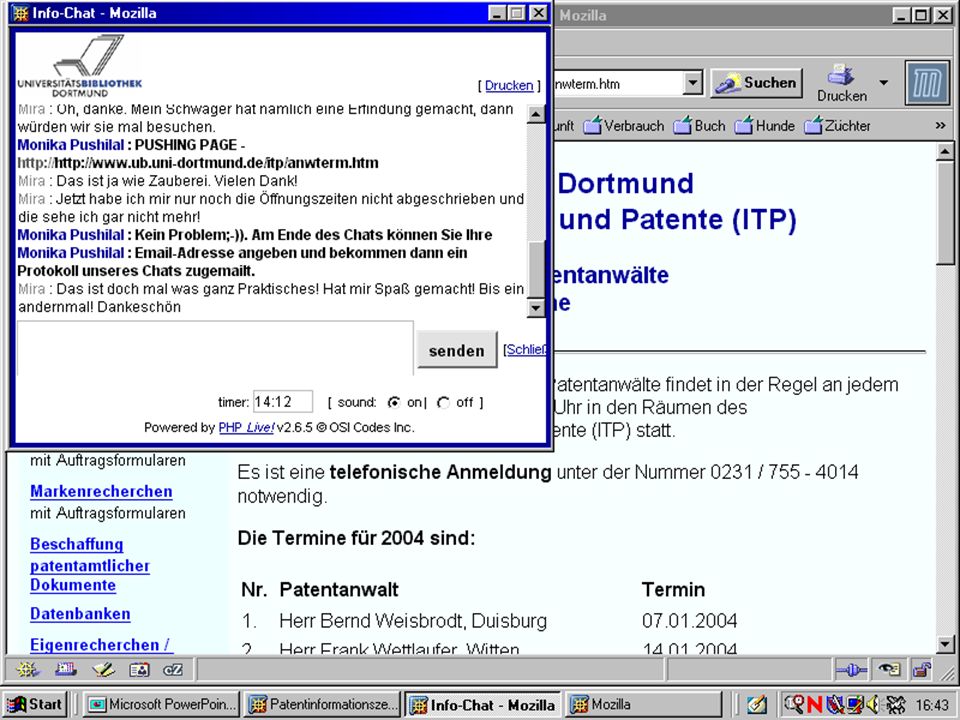Click the 'Termin' column header
Screen dimensions: 960x720
673,589
